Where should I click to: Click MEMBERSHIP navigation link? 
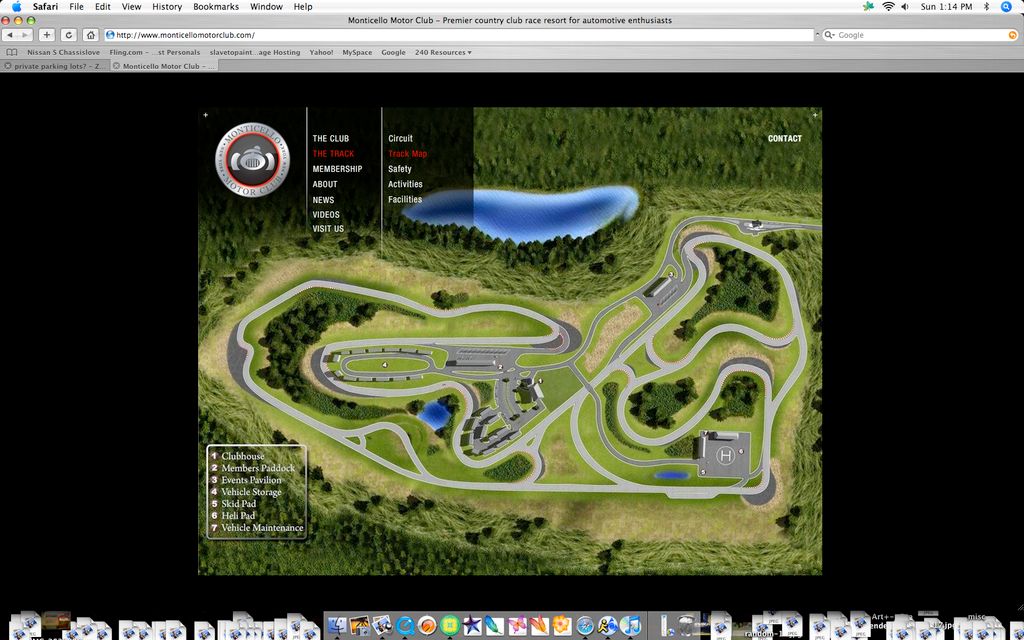337,168
